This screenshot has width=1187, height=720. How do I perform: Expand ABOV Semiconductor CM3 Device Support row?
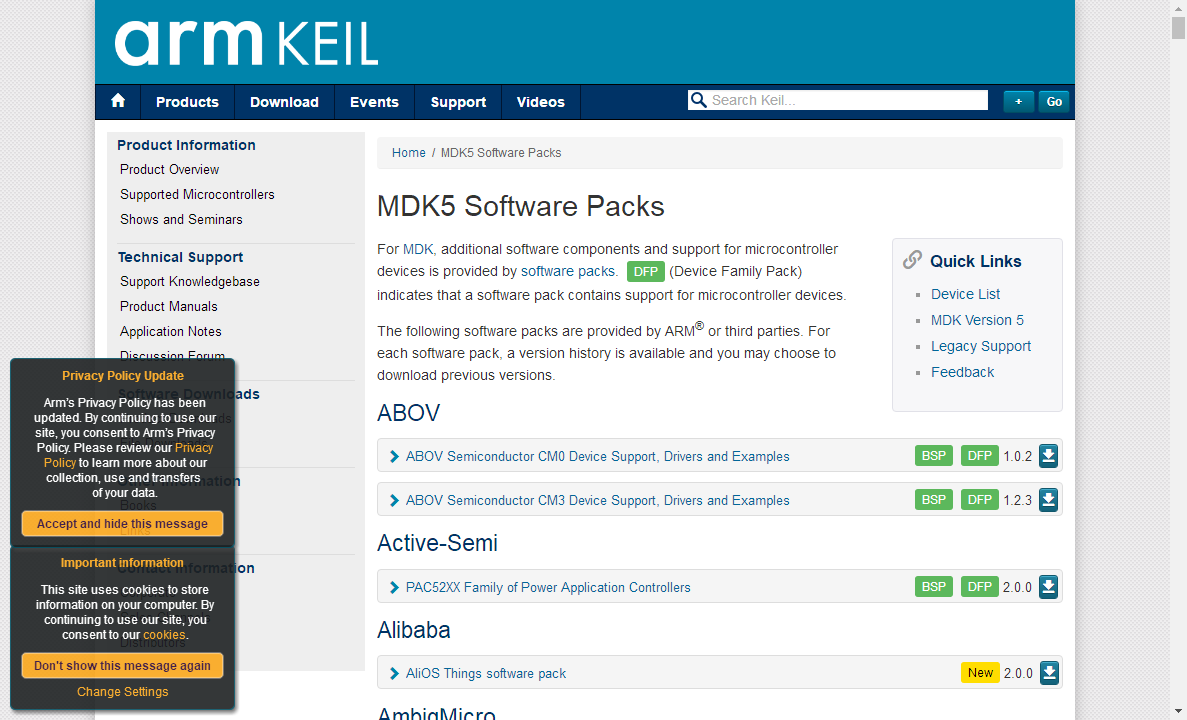coord(394,501)
